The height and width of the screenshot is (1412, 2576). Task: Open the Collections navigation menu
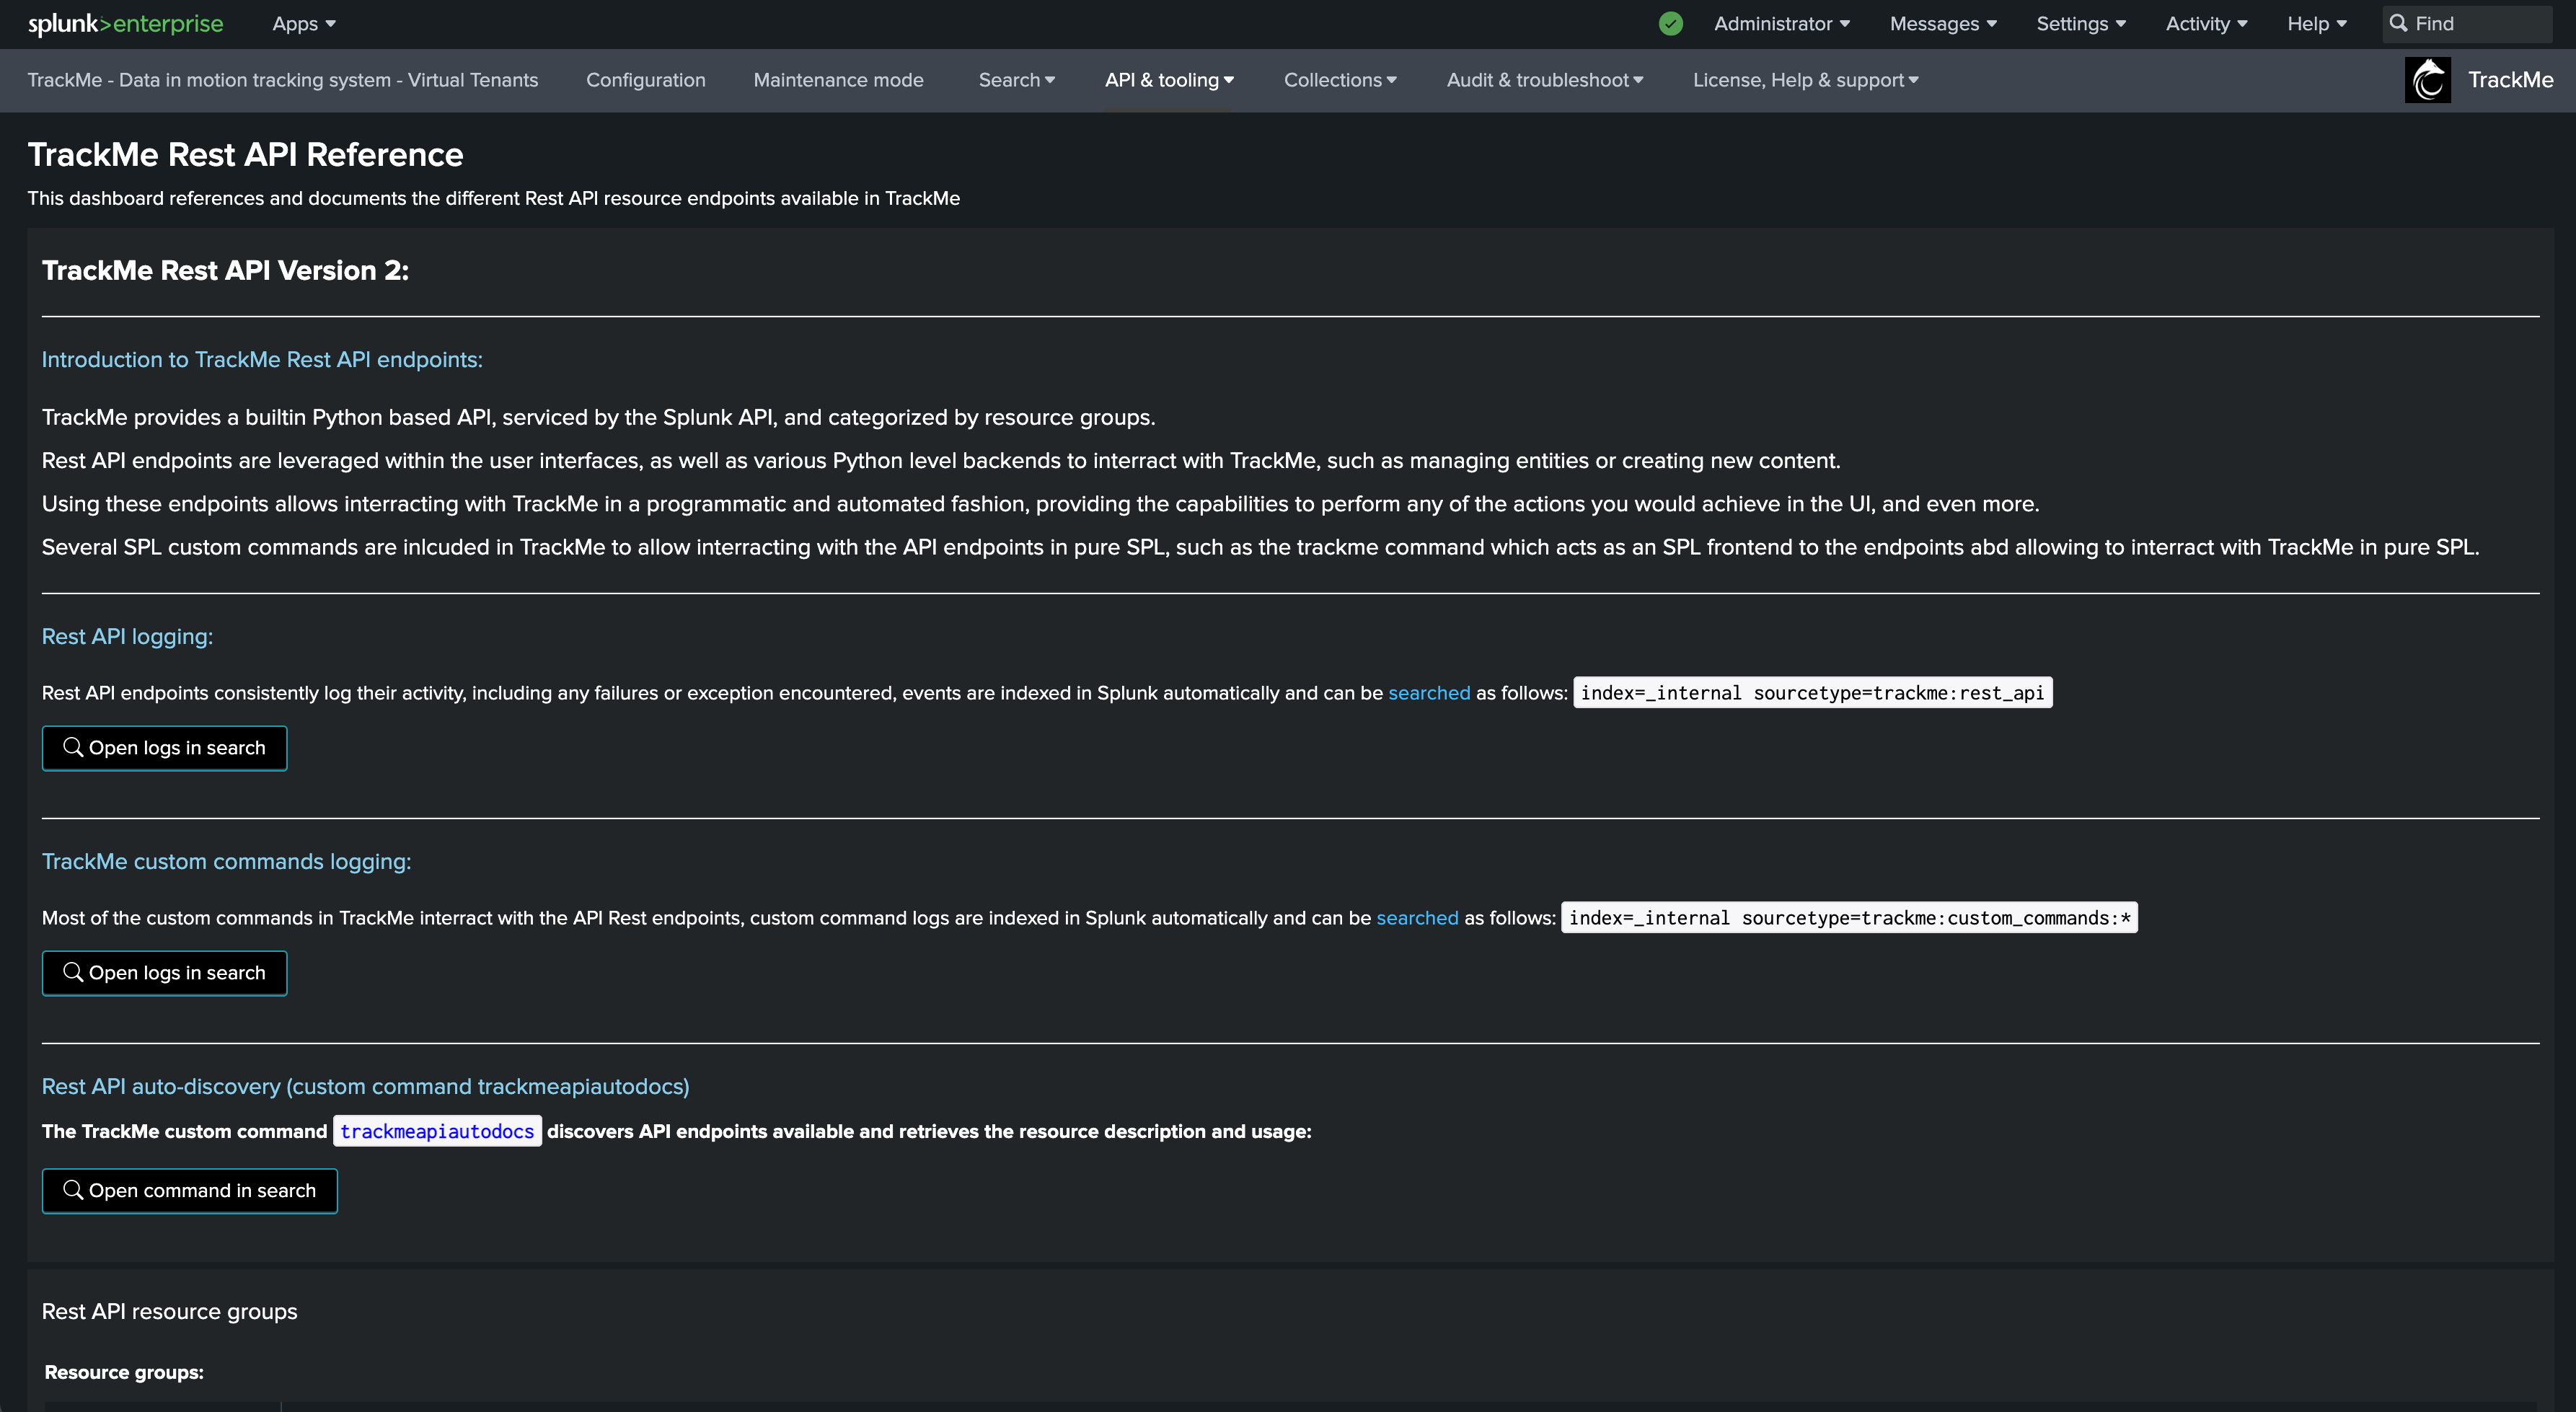[x=1340, y=80]
